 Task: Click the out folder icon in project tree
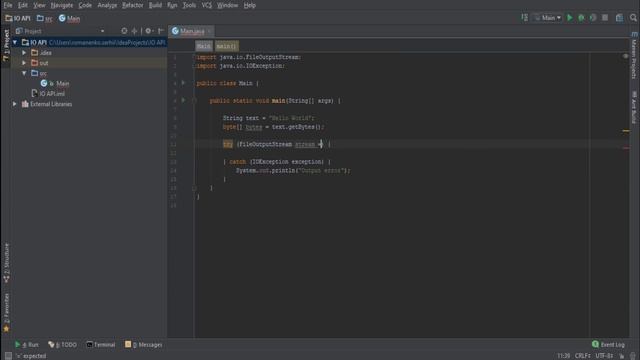point(35,63)
